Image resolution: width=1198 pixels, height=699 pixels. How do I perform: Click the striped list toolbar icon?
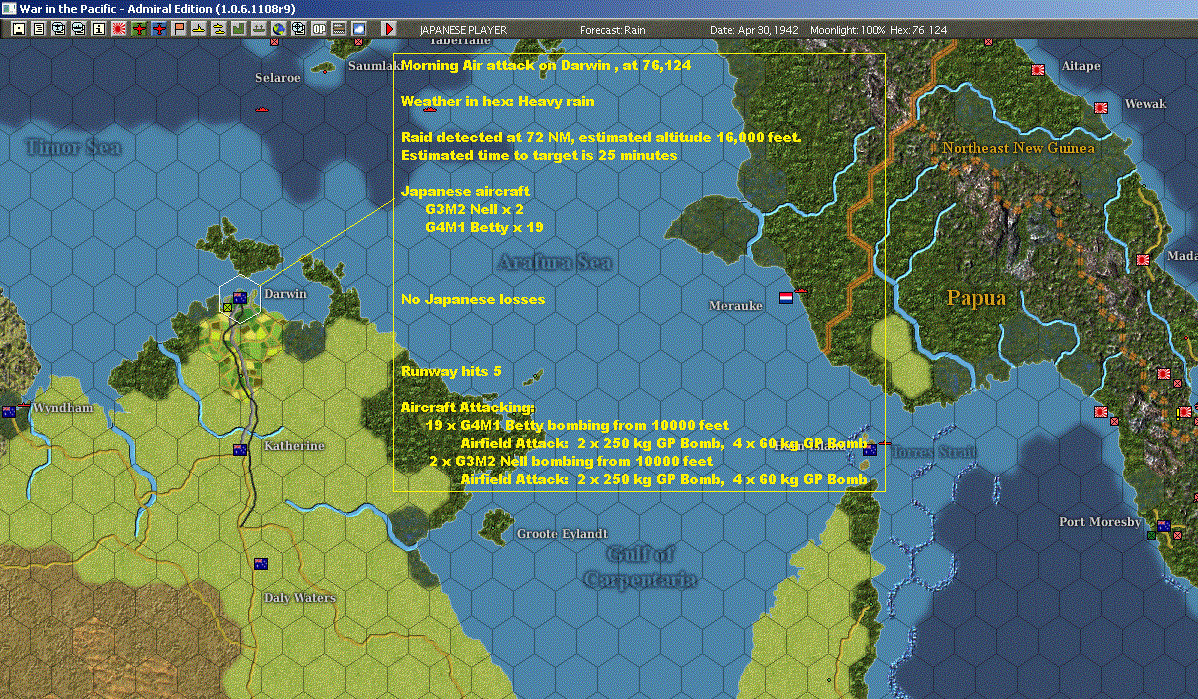(x=338, y=29)
